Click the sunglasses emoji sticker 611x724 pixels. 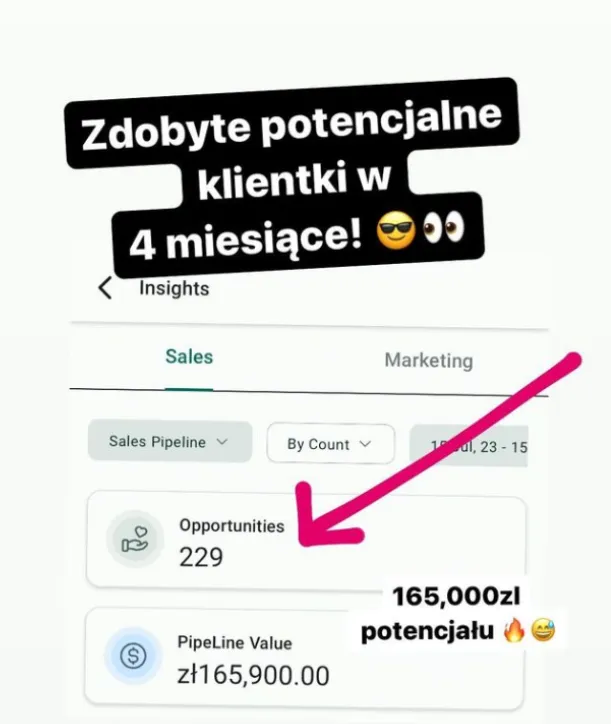coord(396,230)
